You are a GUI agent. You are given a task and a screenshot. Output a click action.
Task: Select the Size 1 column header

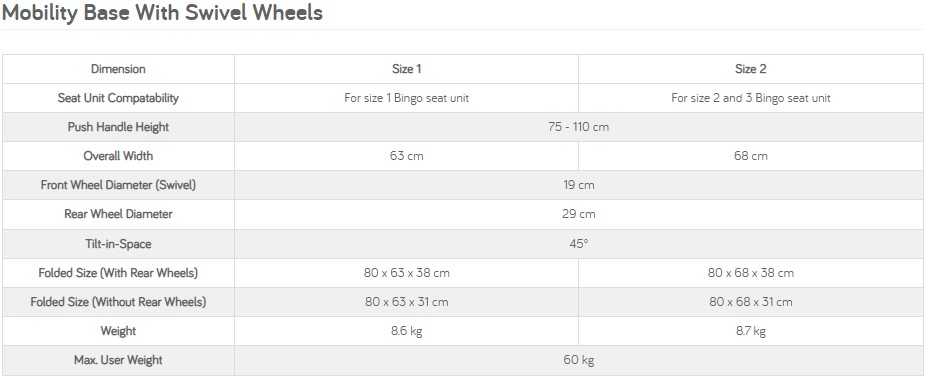point(406,69)
